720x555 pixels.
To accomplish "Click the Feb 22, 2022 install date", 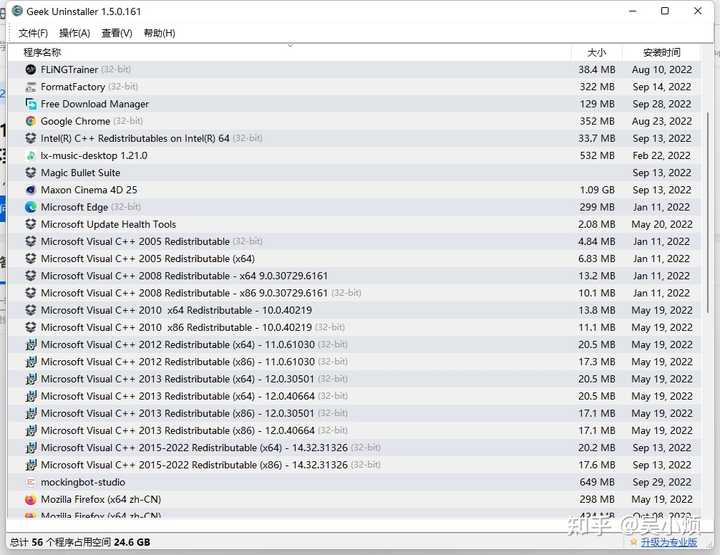I will click(x=661, y=156).
